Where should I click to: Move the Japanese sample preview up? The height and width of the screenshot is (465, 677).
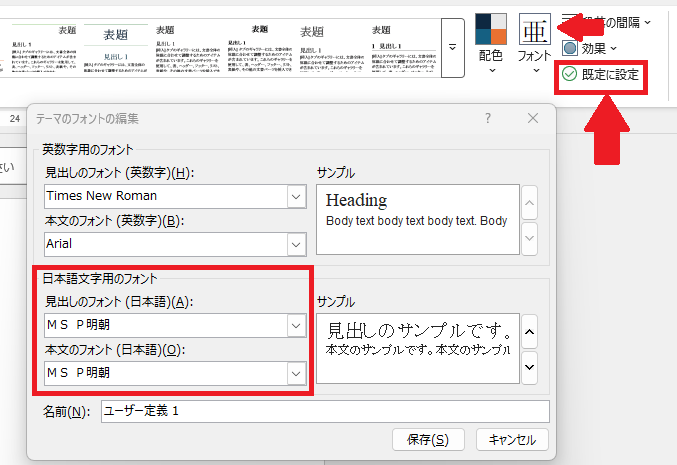pyautogui.click(x=530, y=332)
